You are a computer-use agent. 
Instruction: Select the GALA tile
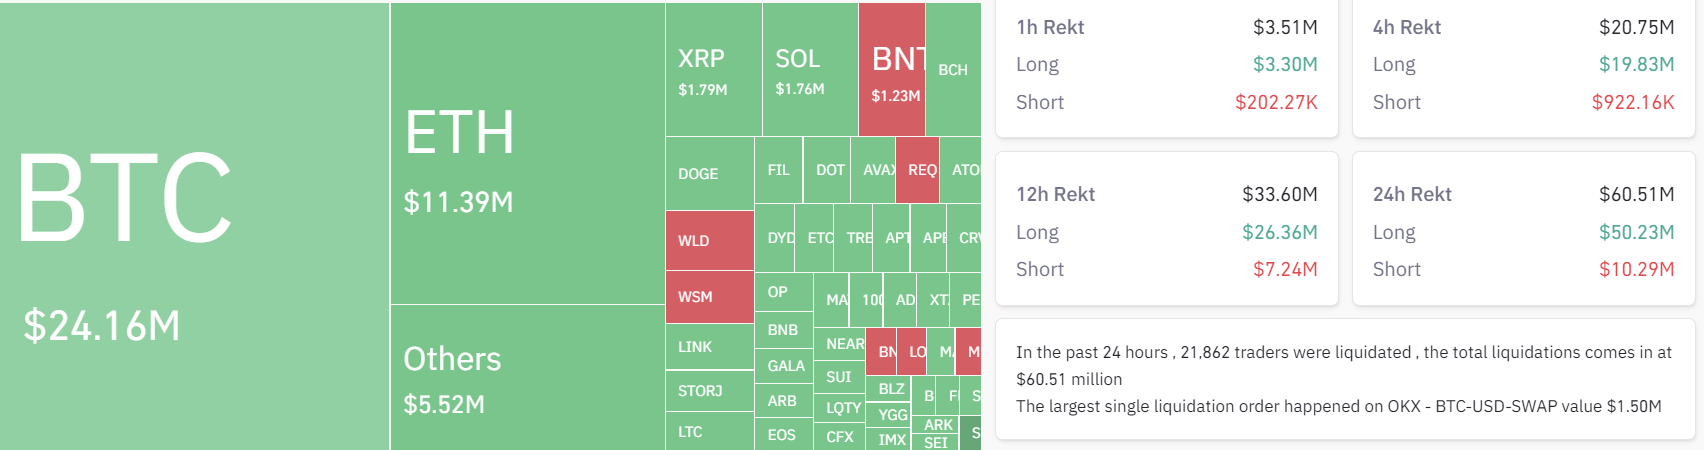pos(784,366)
